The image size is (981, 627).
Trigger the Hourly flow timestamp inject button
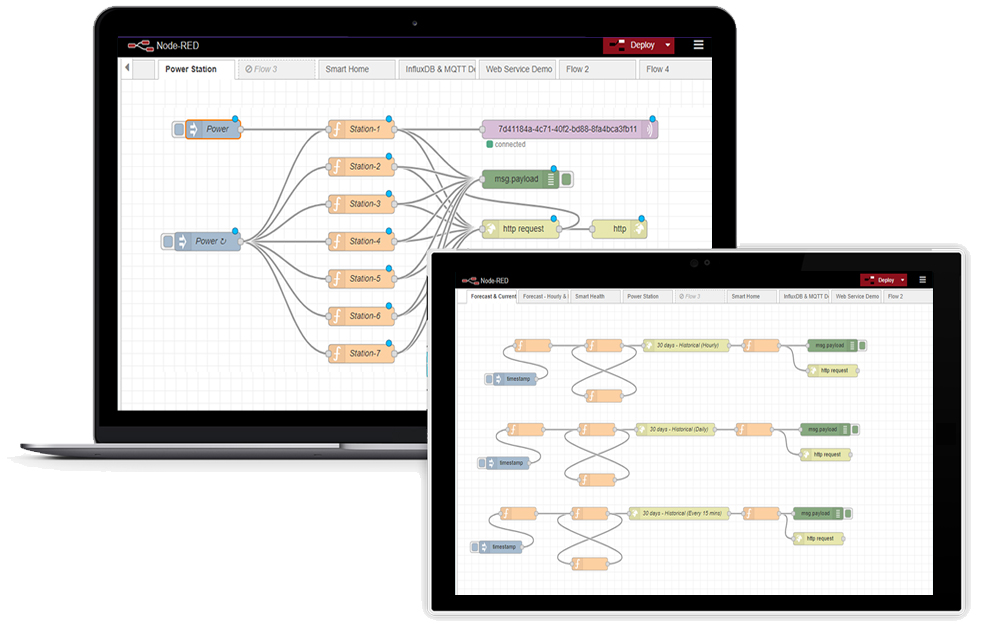coord(489,379)
